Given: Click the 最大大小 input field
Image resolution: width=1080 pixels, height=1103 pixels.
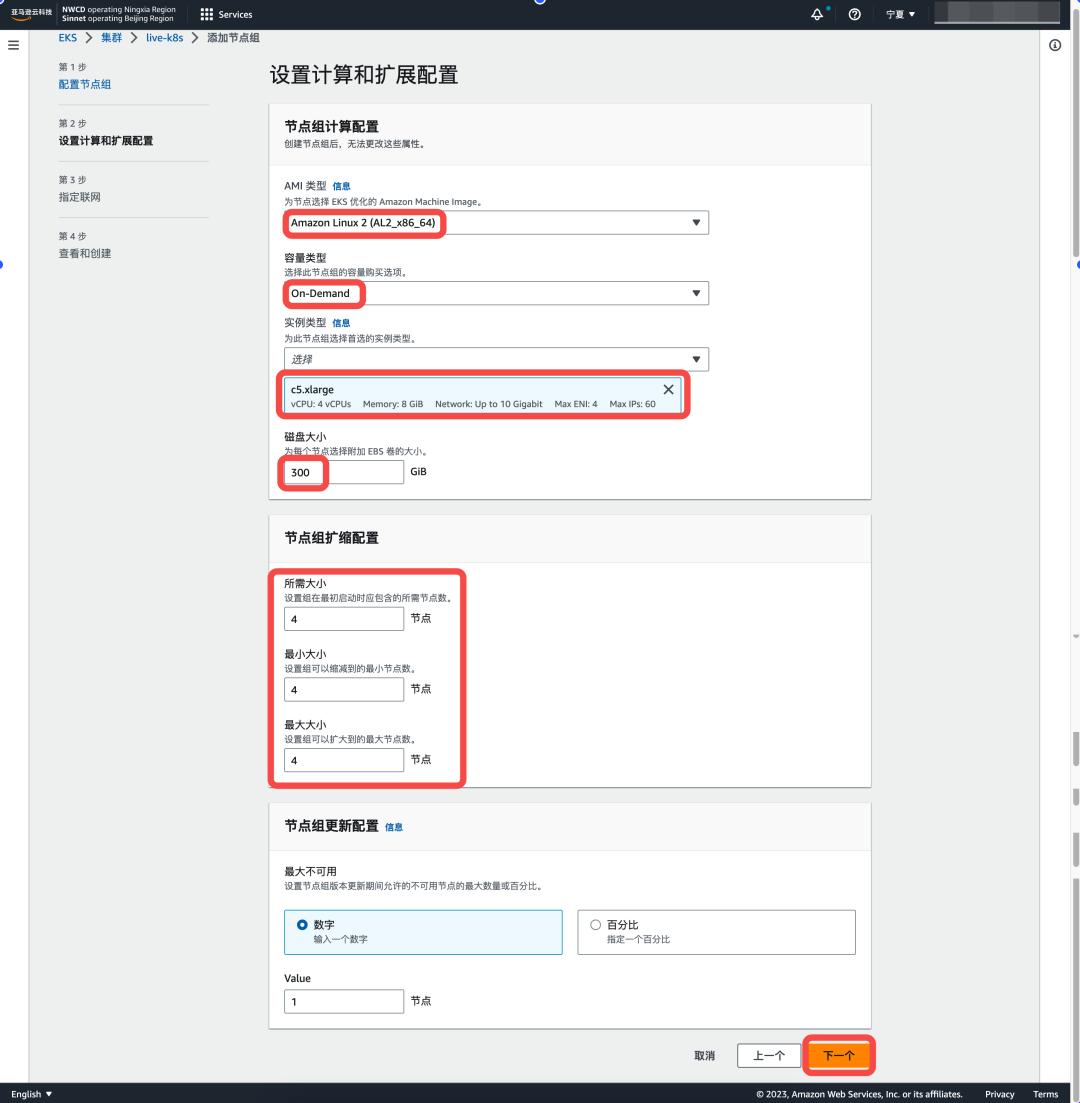Looking at the screenshot, I should pyautogui.click(x=343, y=760).
